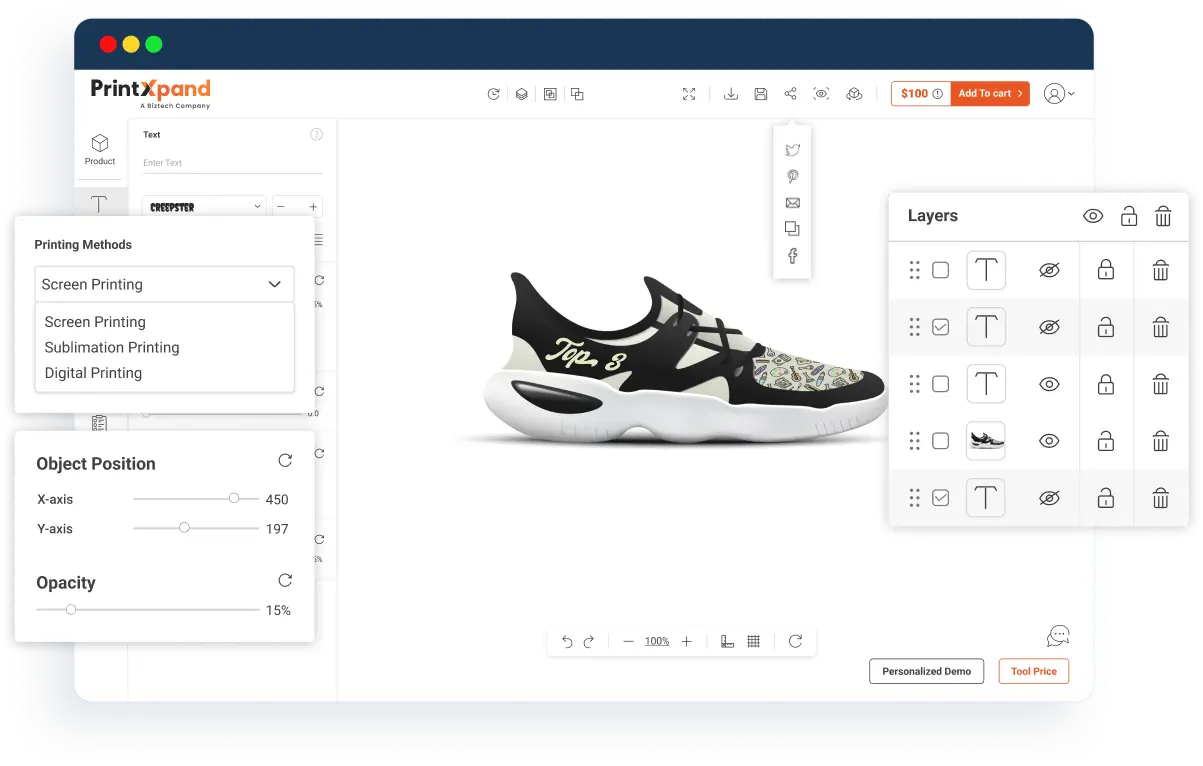Image resolution: width=1203 pixels, height=766 pixels.
Task: Select Sublimation Printing option
Action: coord(112,348)
